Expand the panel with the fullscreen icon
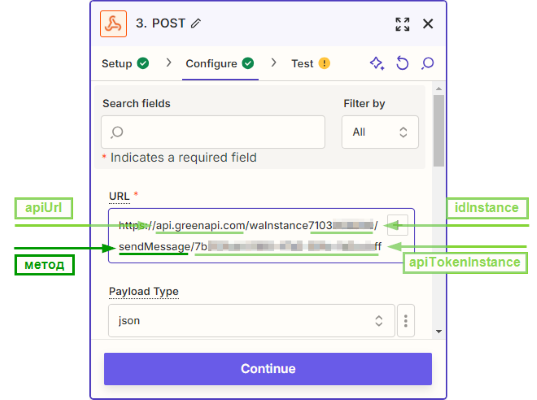This screenshot has width=537, height=400. (402, 24)
